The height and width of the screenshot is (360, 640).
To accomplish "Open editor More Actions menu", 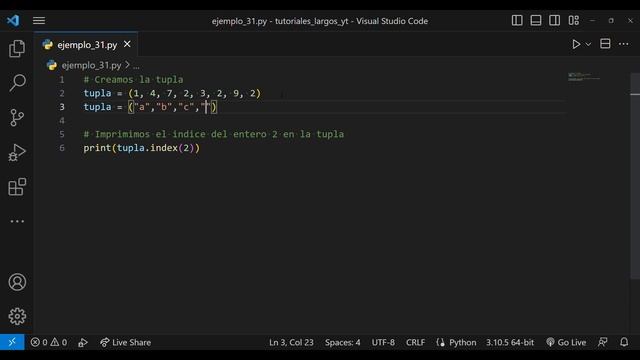I will pyautogui.click(x=624, y=44).
